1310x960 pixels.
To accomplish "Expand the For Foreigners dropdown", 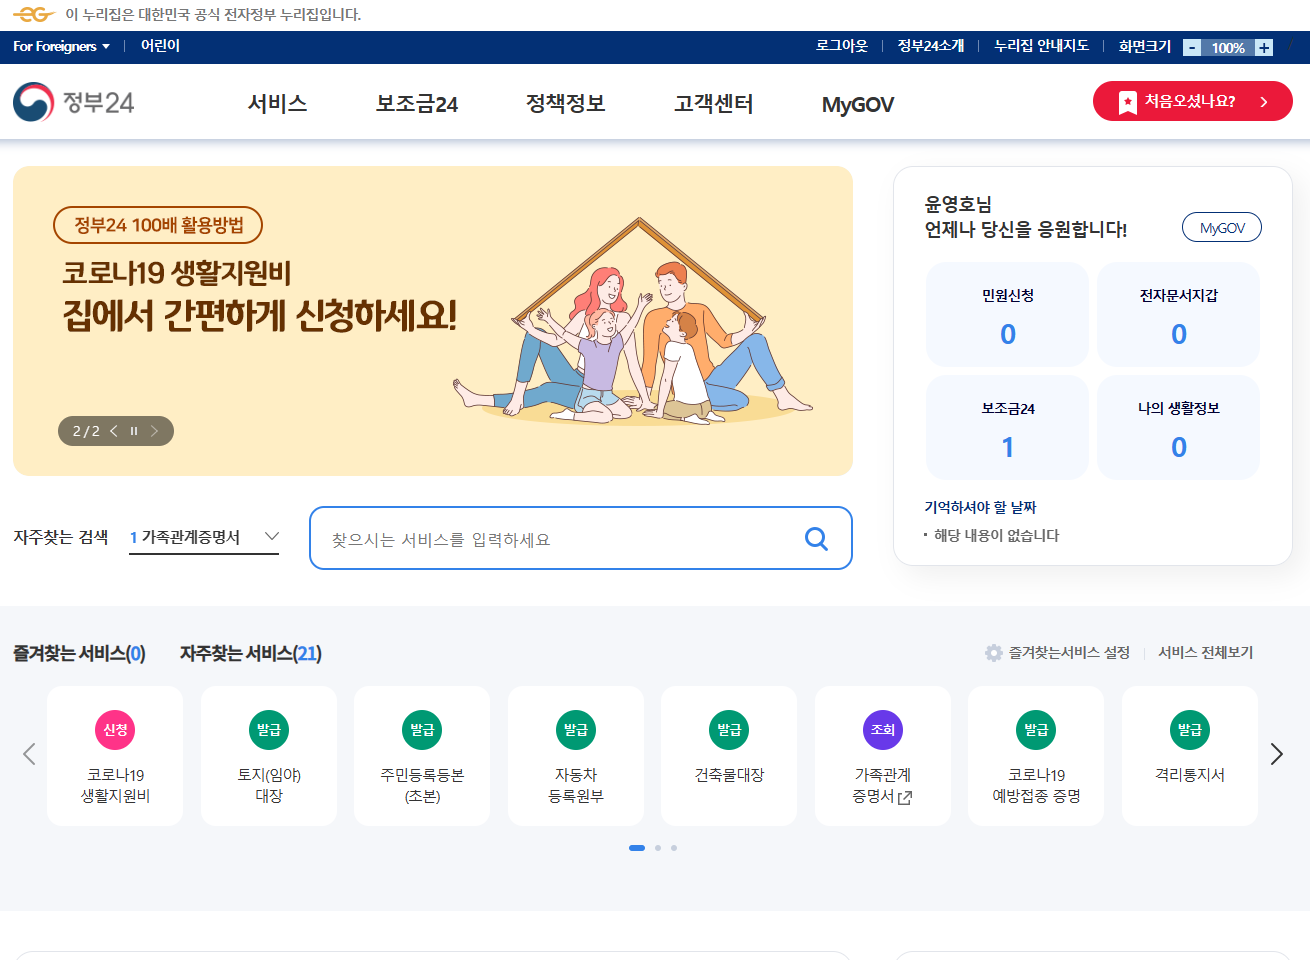I will pos(61,46).
